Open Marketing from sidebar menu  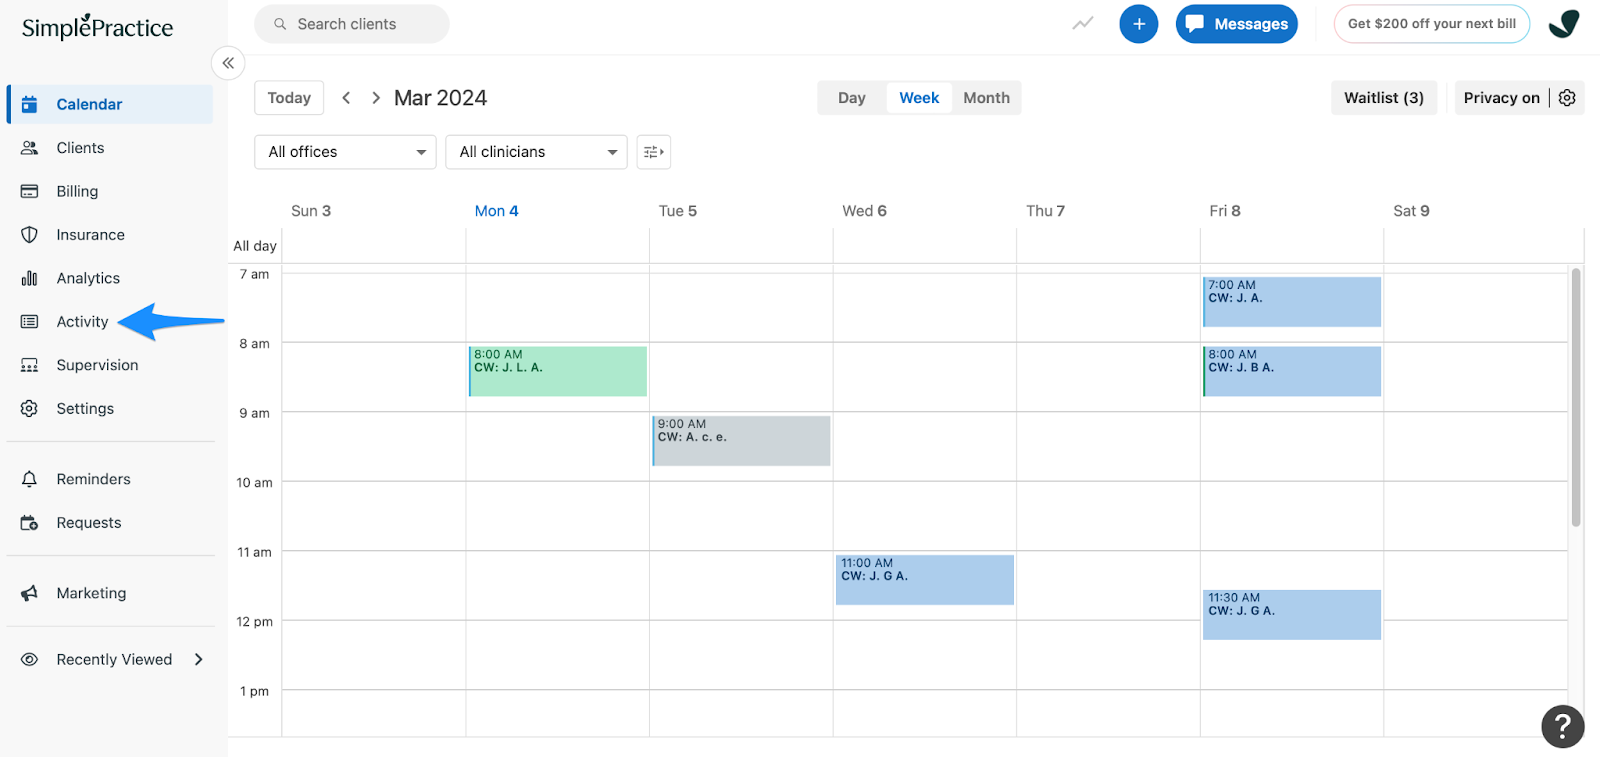pos(91,593)
